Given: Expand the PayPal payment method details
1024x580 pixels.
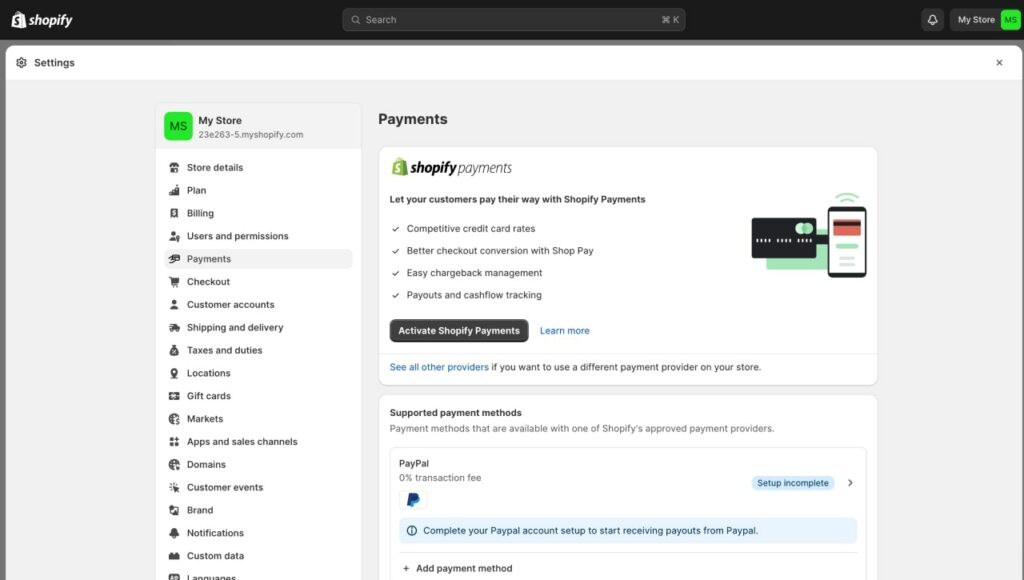Looking at the screenshot, I should pos(850,482).
